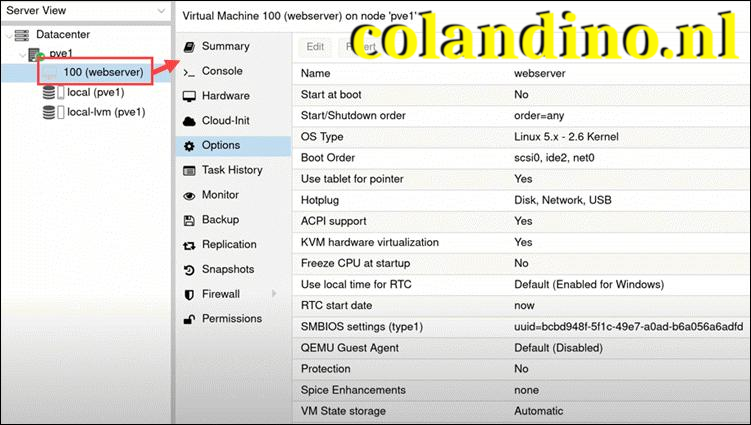This screenshot has height=425, width=751.
Task: Open the Hardware menu item
Action: (233, 96)
